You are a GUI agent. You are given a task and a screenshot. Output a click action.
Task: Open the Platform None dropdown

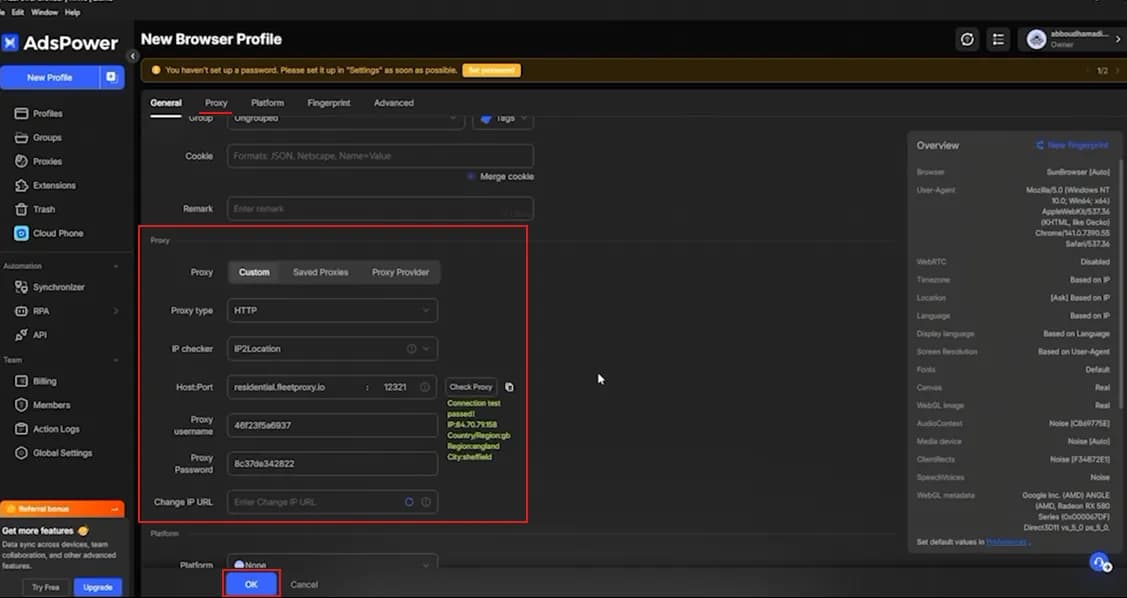[332, 563]
